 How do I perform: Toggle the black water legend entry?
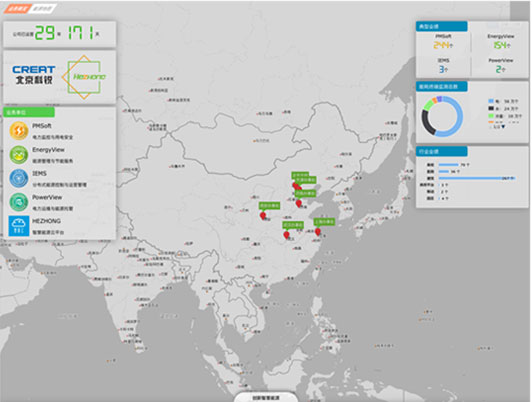[503, 109]
